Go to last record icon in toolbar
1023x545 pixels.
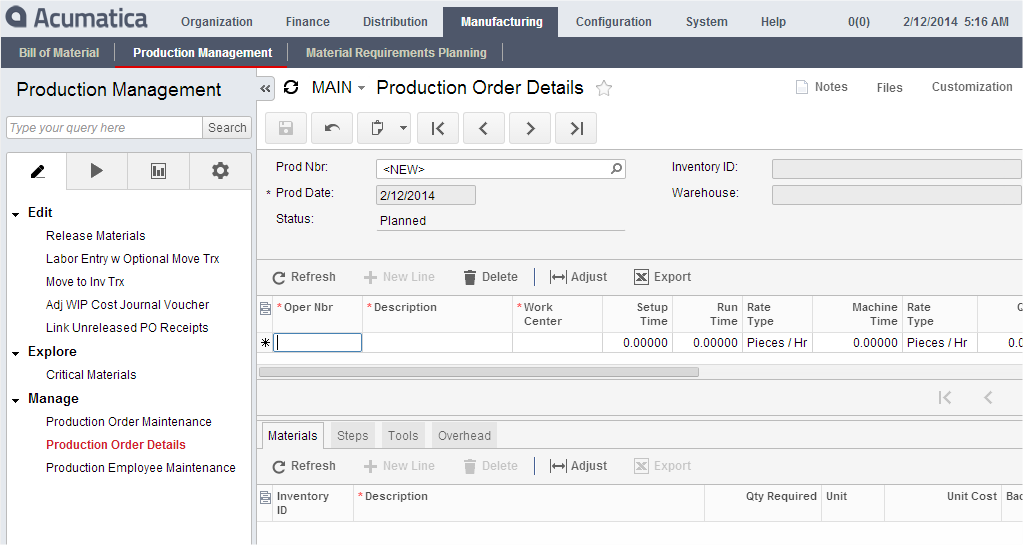(576, 128)
